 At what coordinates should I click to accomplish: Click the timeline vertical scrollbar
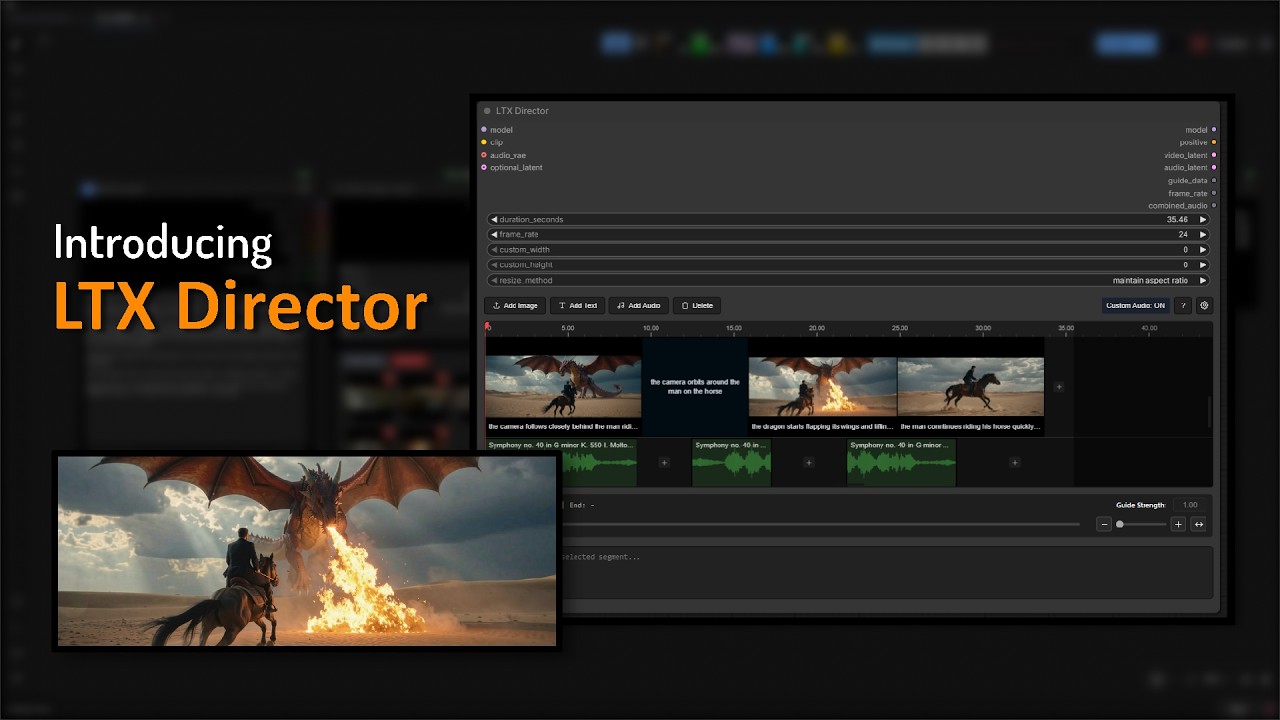(1209, 411)
